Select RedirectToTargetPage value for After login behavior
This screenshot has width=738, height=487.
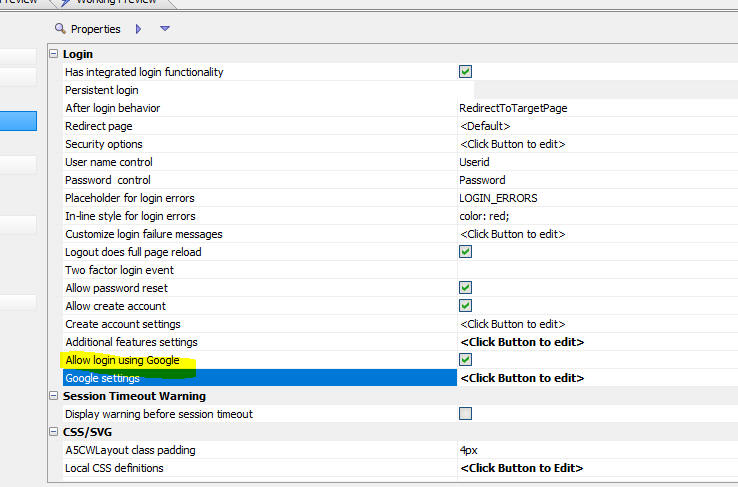513,108
